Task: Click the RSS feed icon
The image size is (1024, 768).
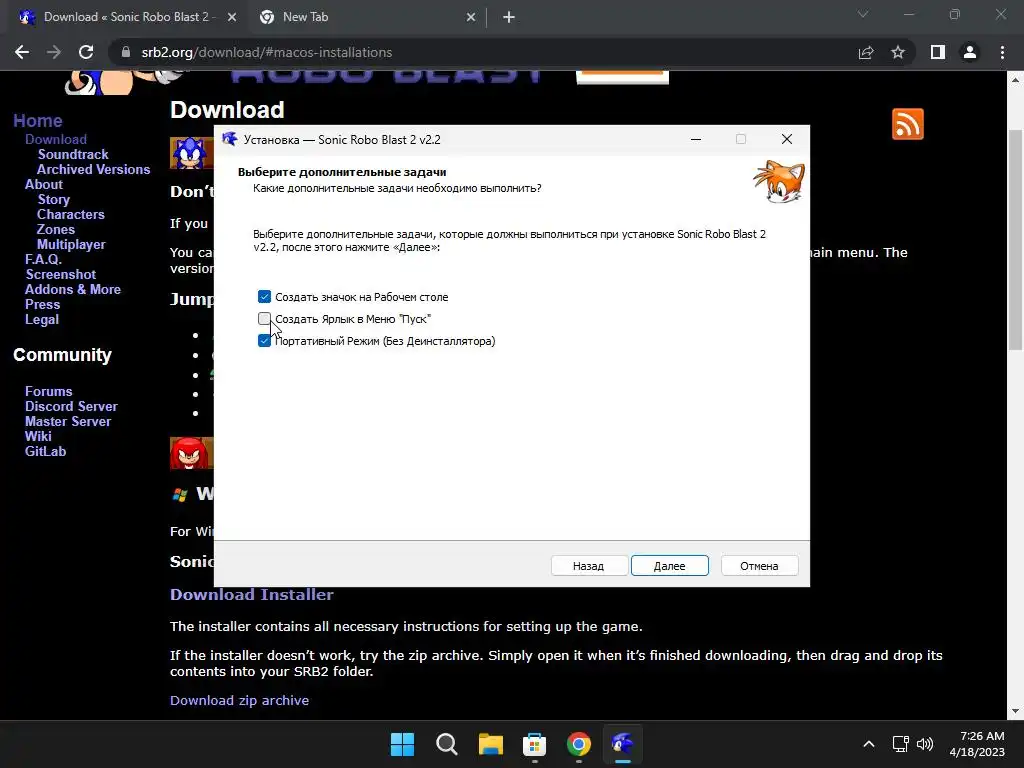Action: (x=908, y=124)
